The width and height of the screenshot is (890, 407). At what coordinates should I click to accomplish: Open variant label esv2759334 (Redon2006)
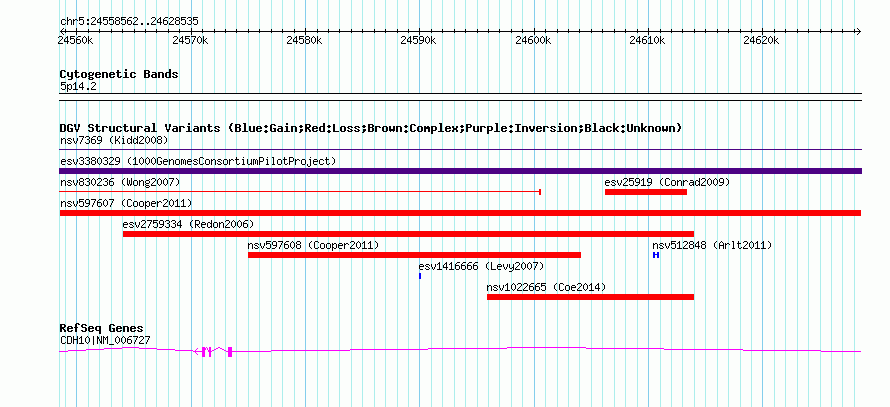[x=188, y=224]
